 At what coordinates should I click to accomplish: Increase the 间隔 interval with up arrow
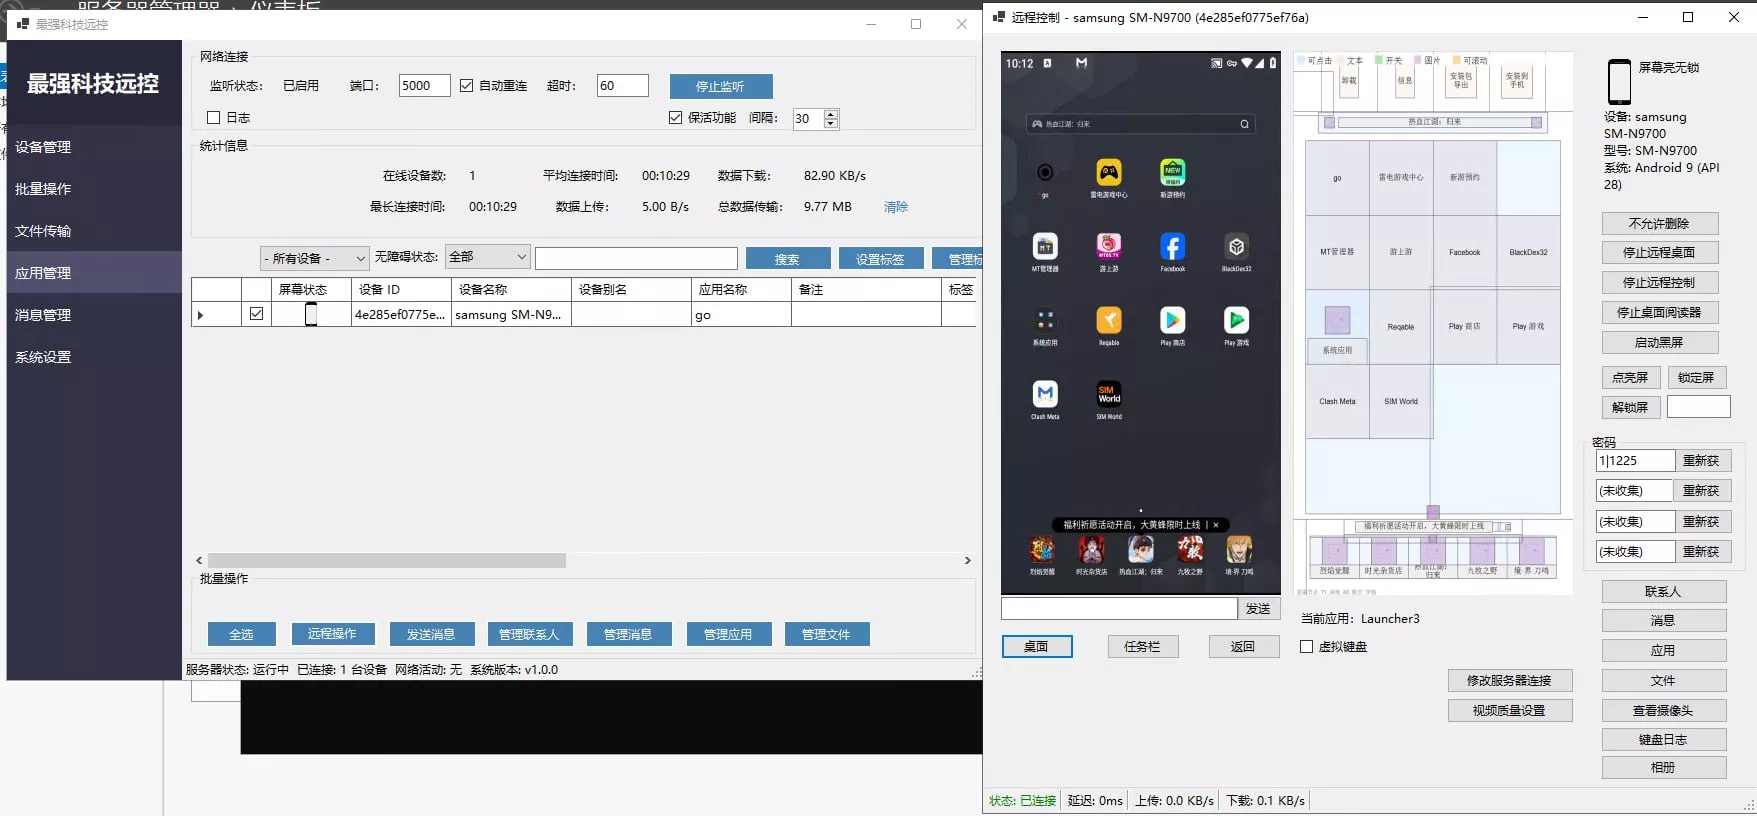(x=830, y=114)
